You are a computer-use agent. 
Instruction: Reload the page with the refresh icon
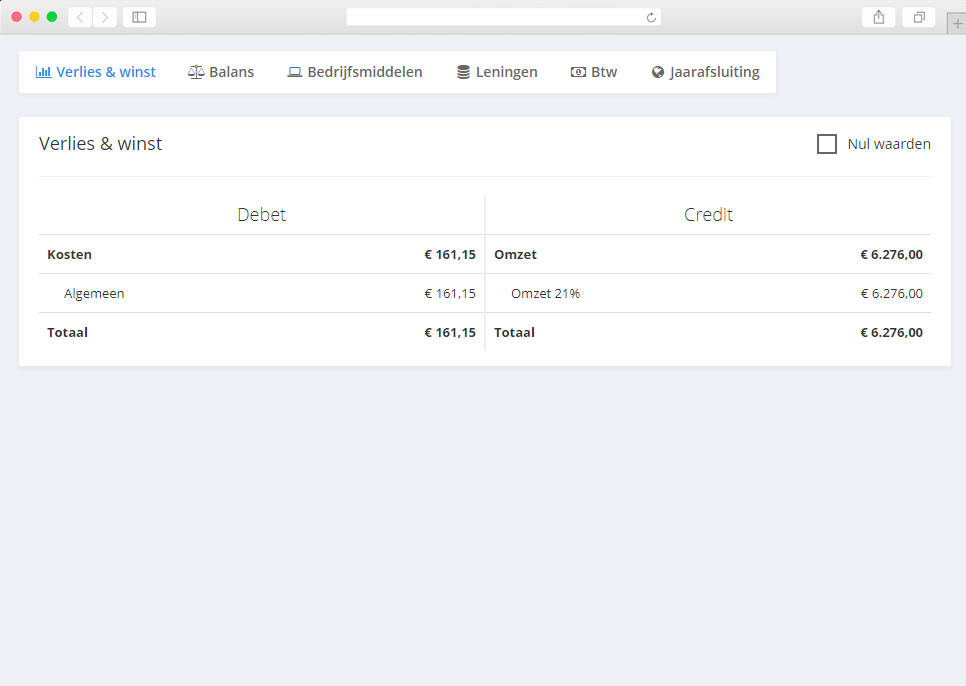click(x=651, y=17)
